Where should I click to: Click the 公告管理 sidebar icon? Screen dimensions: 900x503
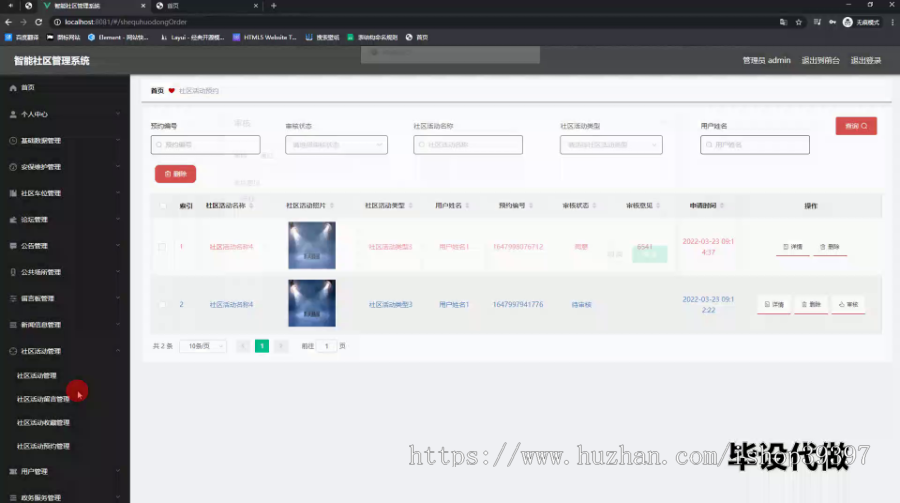[13, 246]
